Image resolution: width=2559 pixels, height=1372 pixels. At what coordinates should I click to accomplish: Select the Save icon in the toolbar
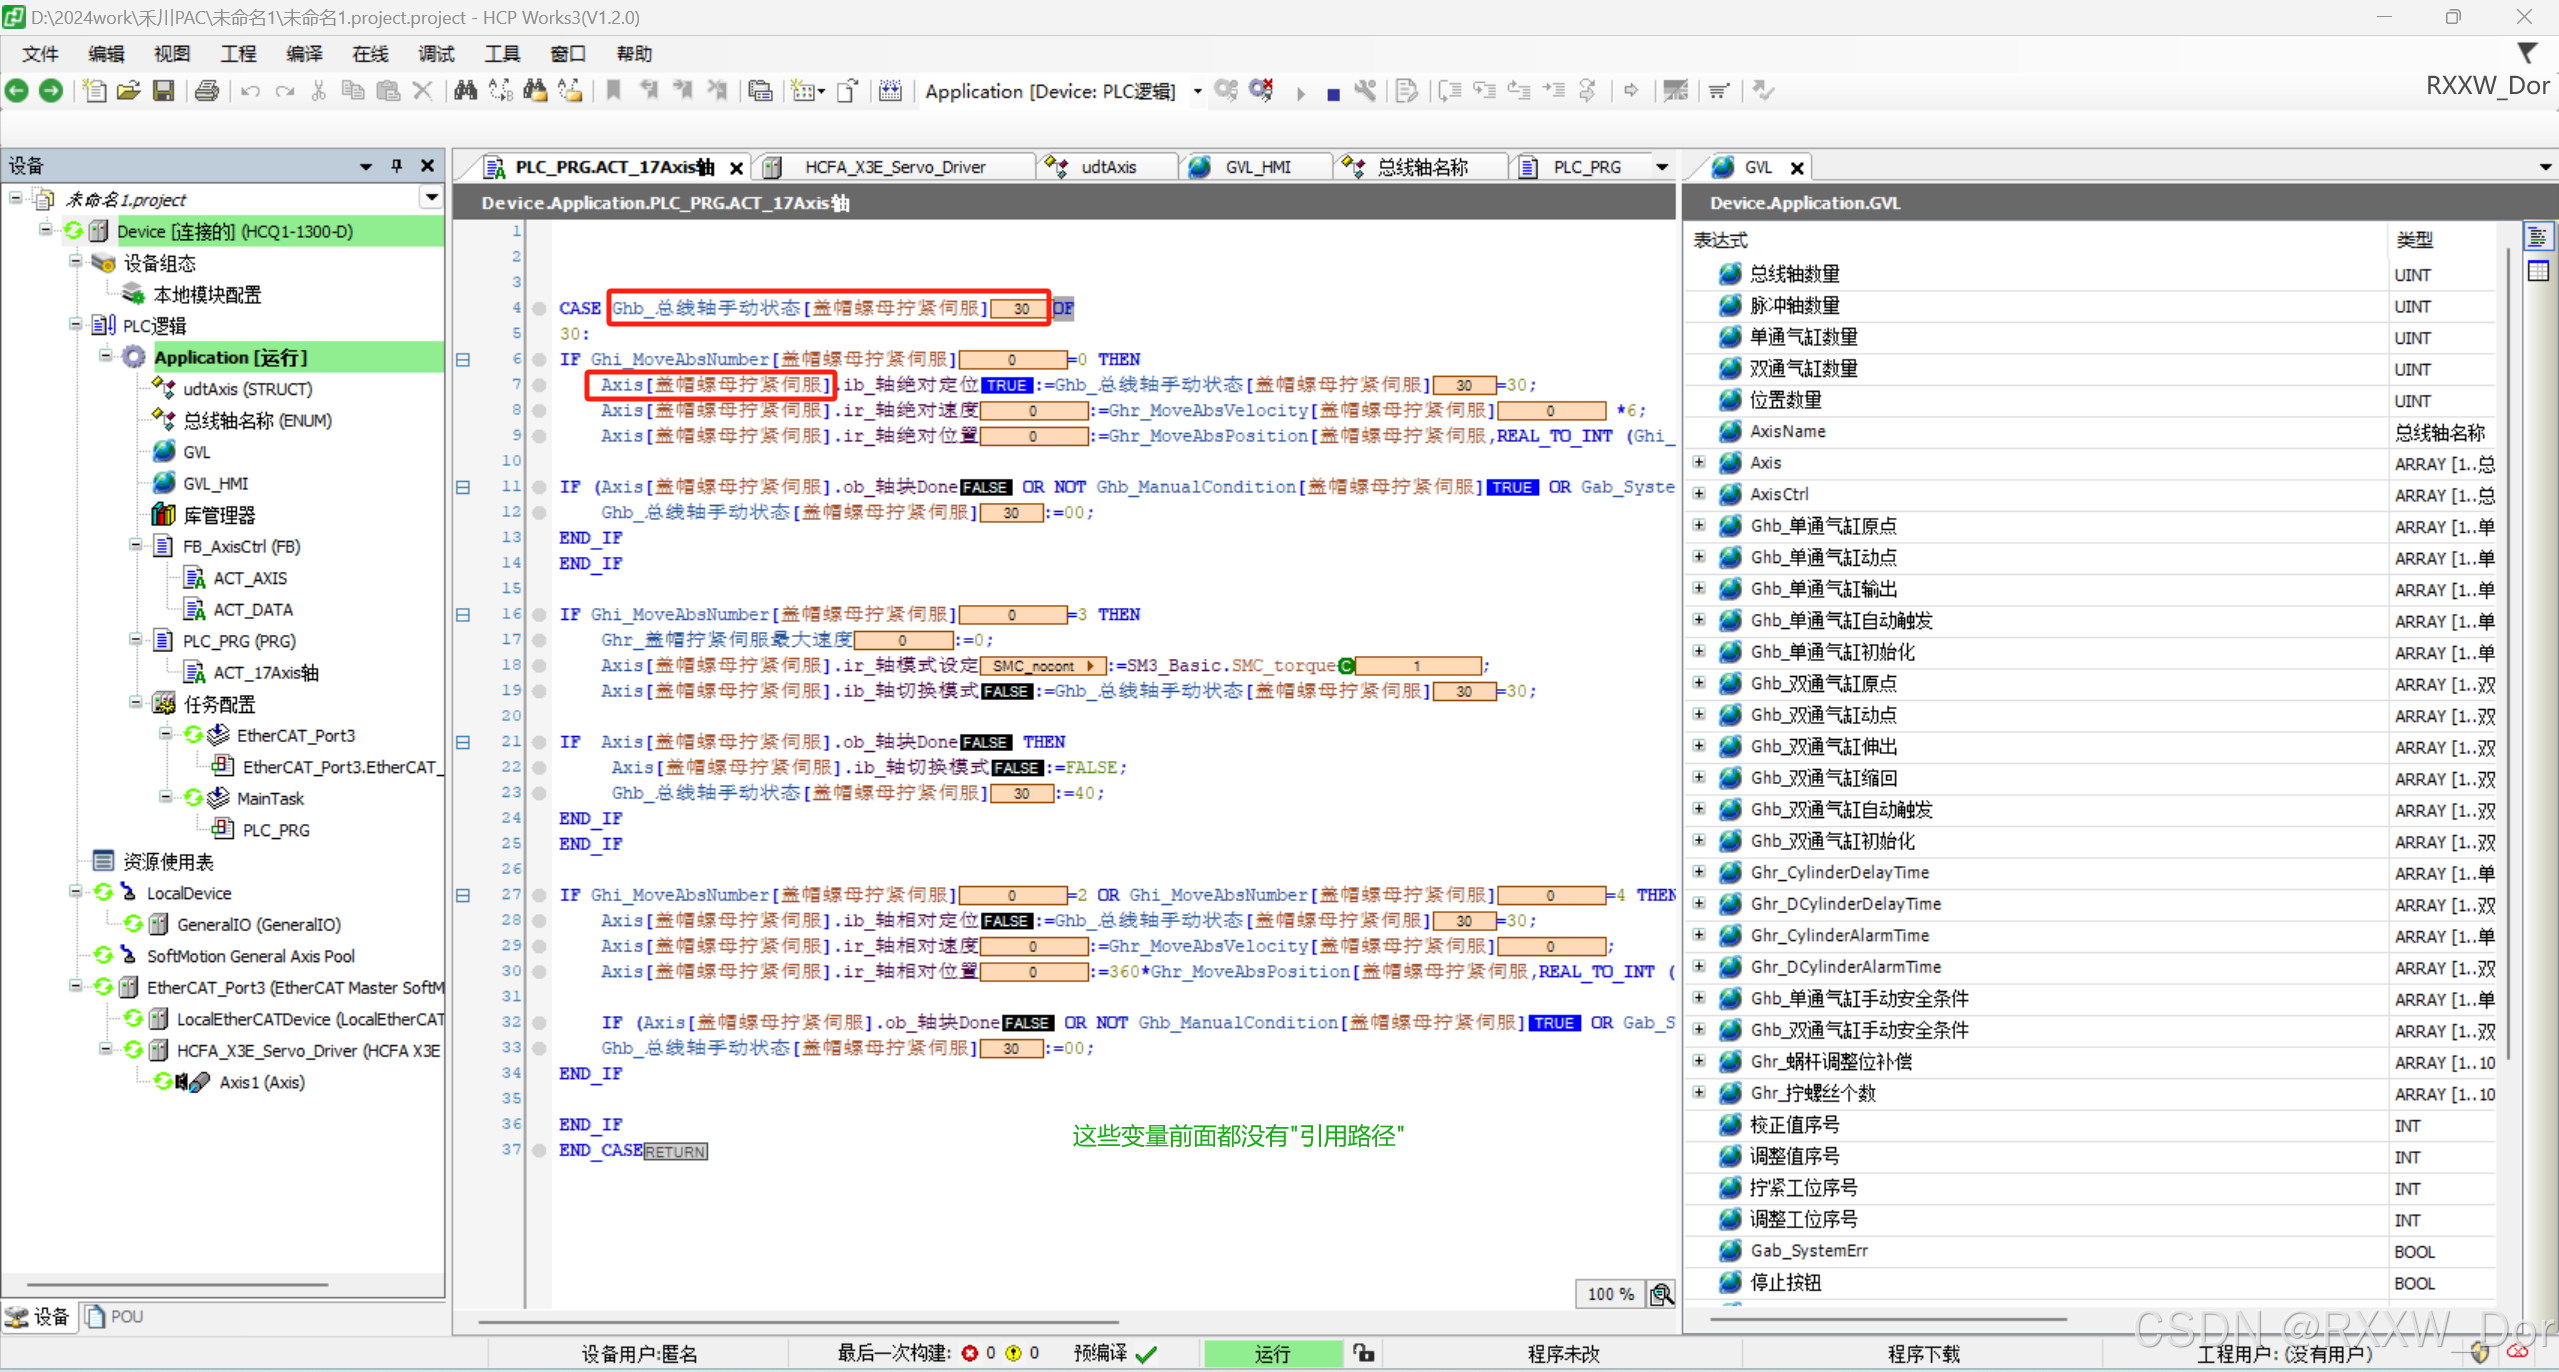point(165,90)
